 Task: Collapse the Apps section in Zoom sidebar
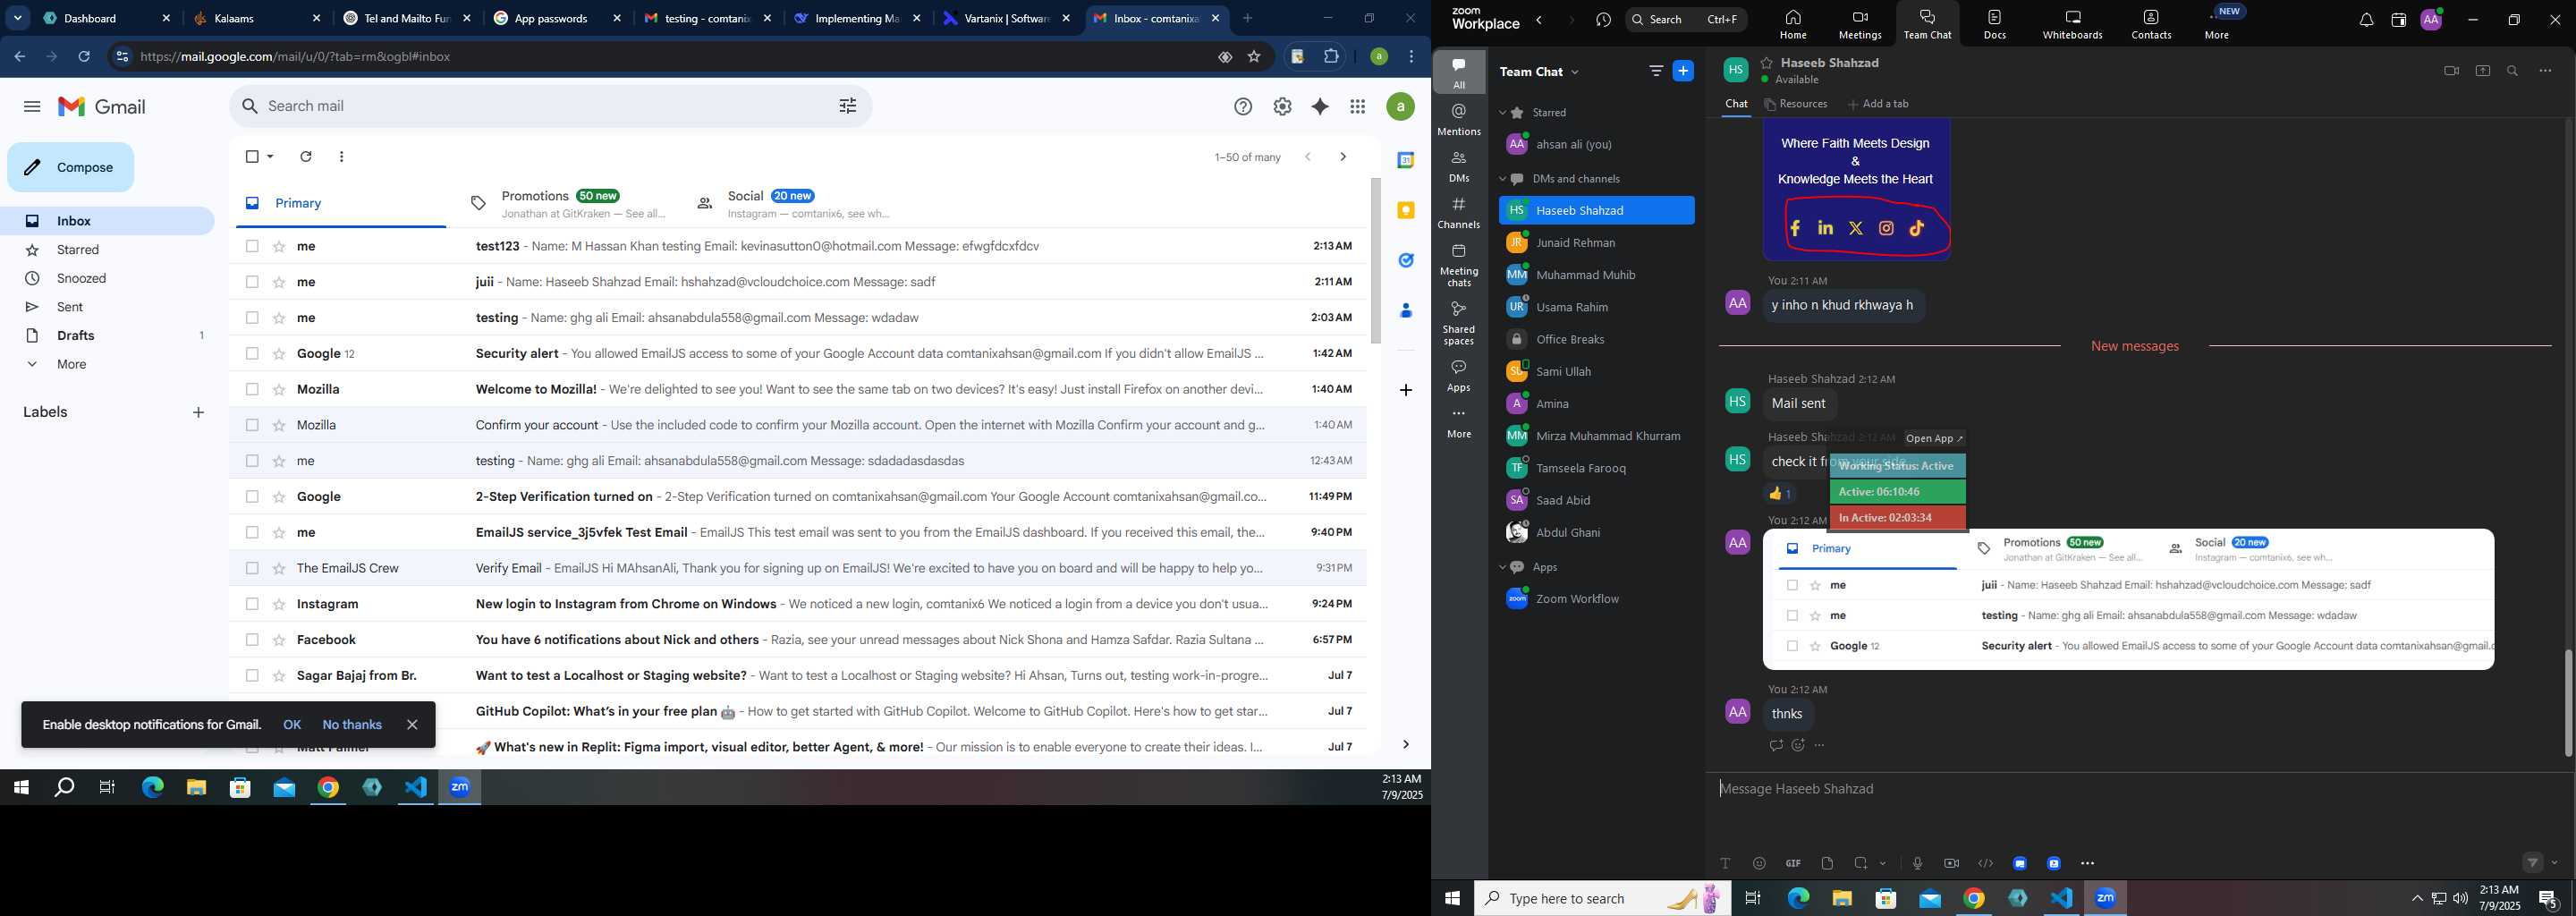coord(1502,567)
